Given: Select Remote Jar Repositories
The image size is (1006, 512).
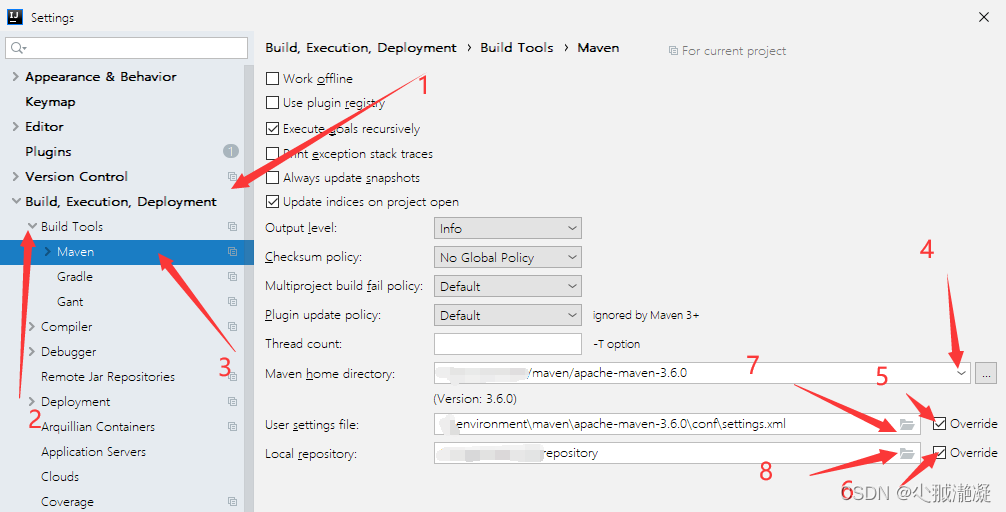Looking at the screenshot, I should (108, 377).
